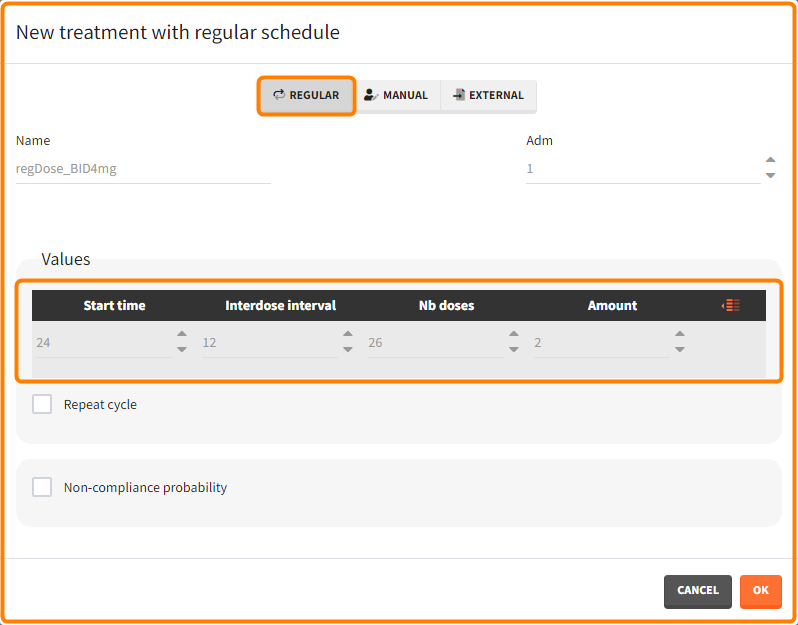
Task: Click the red remove-row icon in table header
Action: [731, 305]
